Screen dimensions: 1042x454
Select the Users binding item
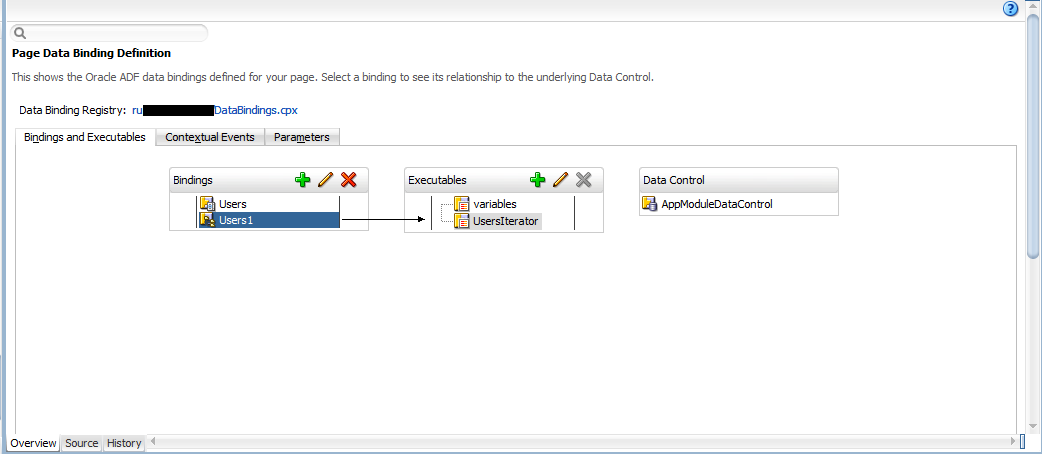[232, 204]
